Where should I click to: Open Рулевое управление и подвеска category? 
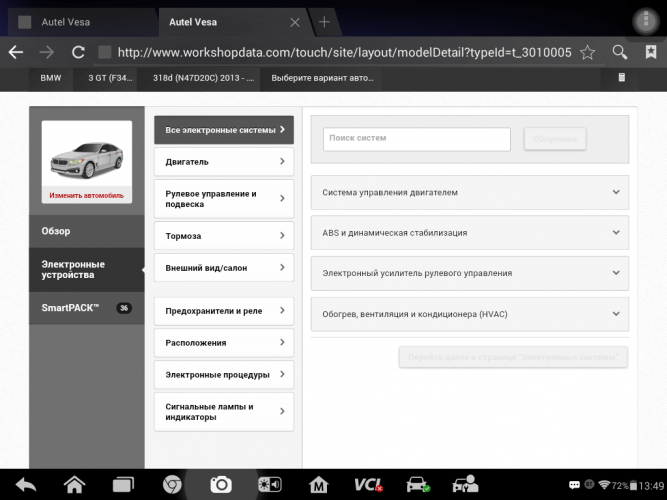click(224, 199)
